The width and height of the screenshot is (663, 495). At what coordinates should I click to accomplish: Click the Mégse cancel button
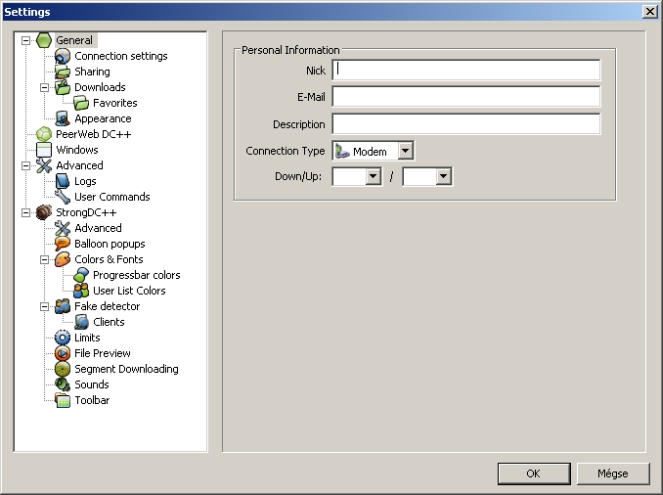(x=613, y=473)
